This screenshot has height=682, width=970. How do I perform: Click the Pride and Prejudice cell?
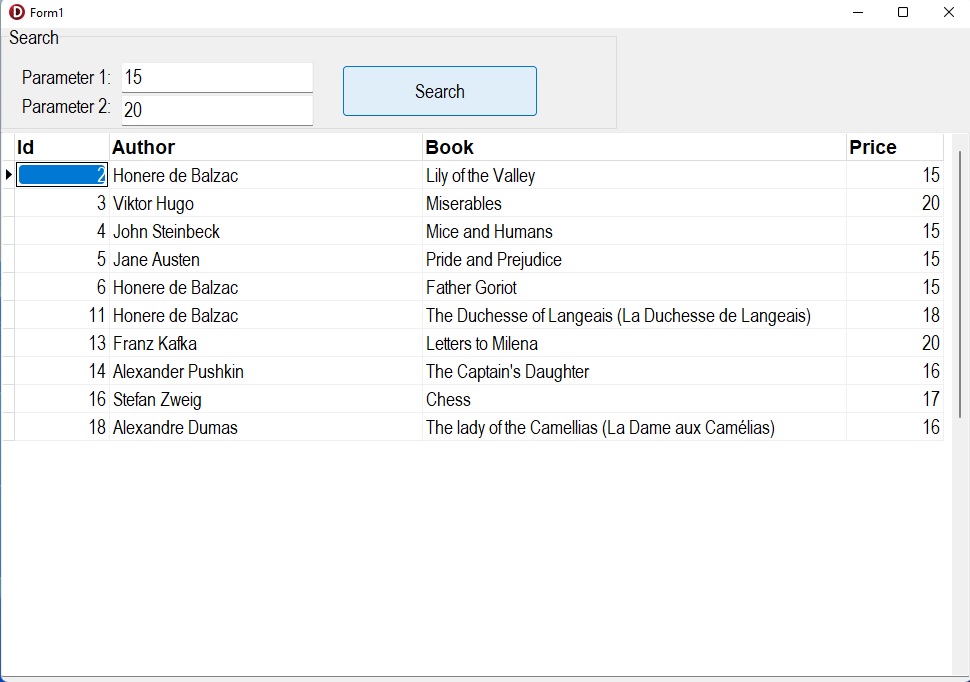[494, 259]
